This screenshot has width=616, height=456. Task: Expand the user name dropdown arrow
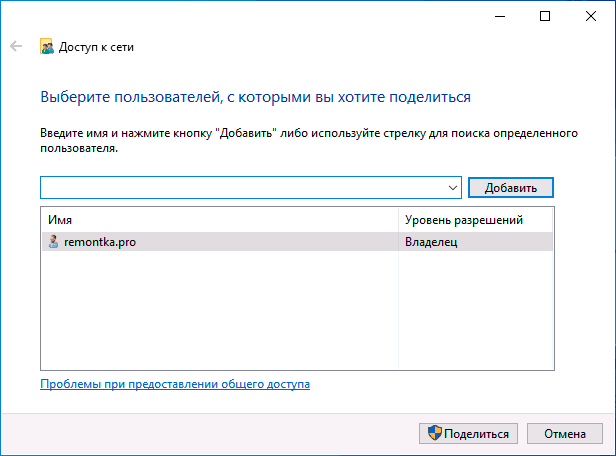[453, 188]
